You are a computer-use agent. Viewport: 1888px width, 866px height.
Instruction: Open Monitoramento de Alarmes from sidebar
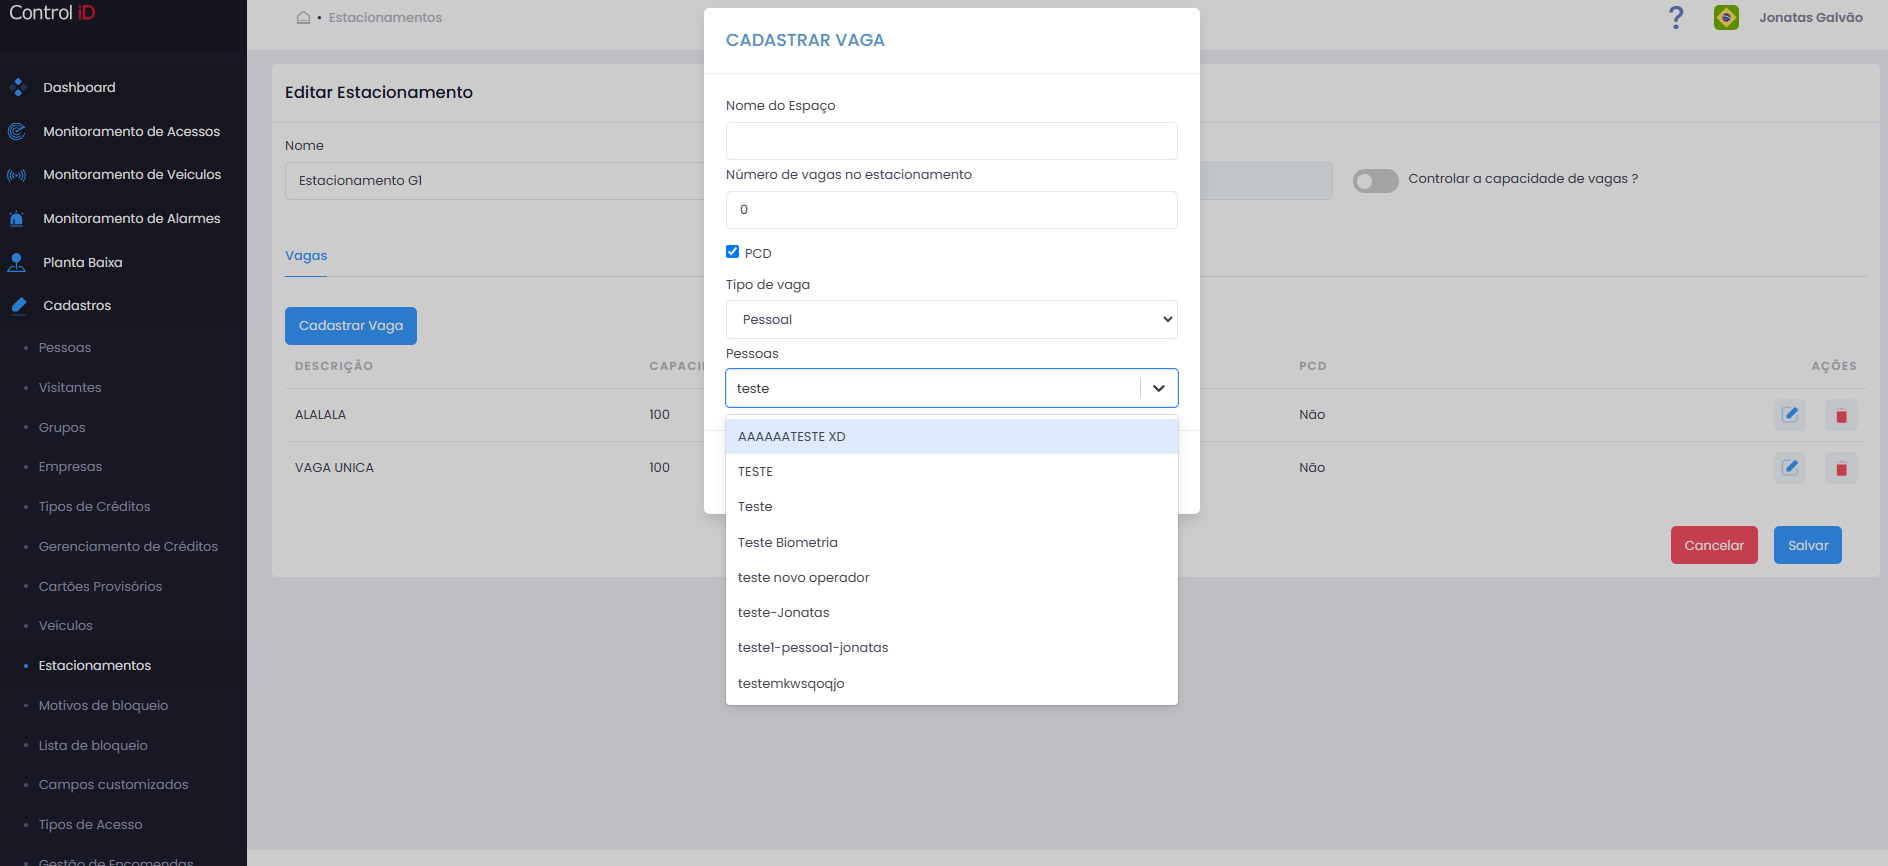[131, 218]
